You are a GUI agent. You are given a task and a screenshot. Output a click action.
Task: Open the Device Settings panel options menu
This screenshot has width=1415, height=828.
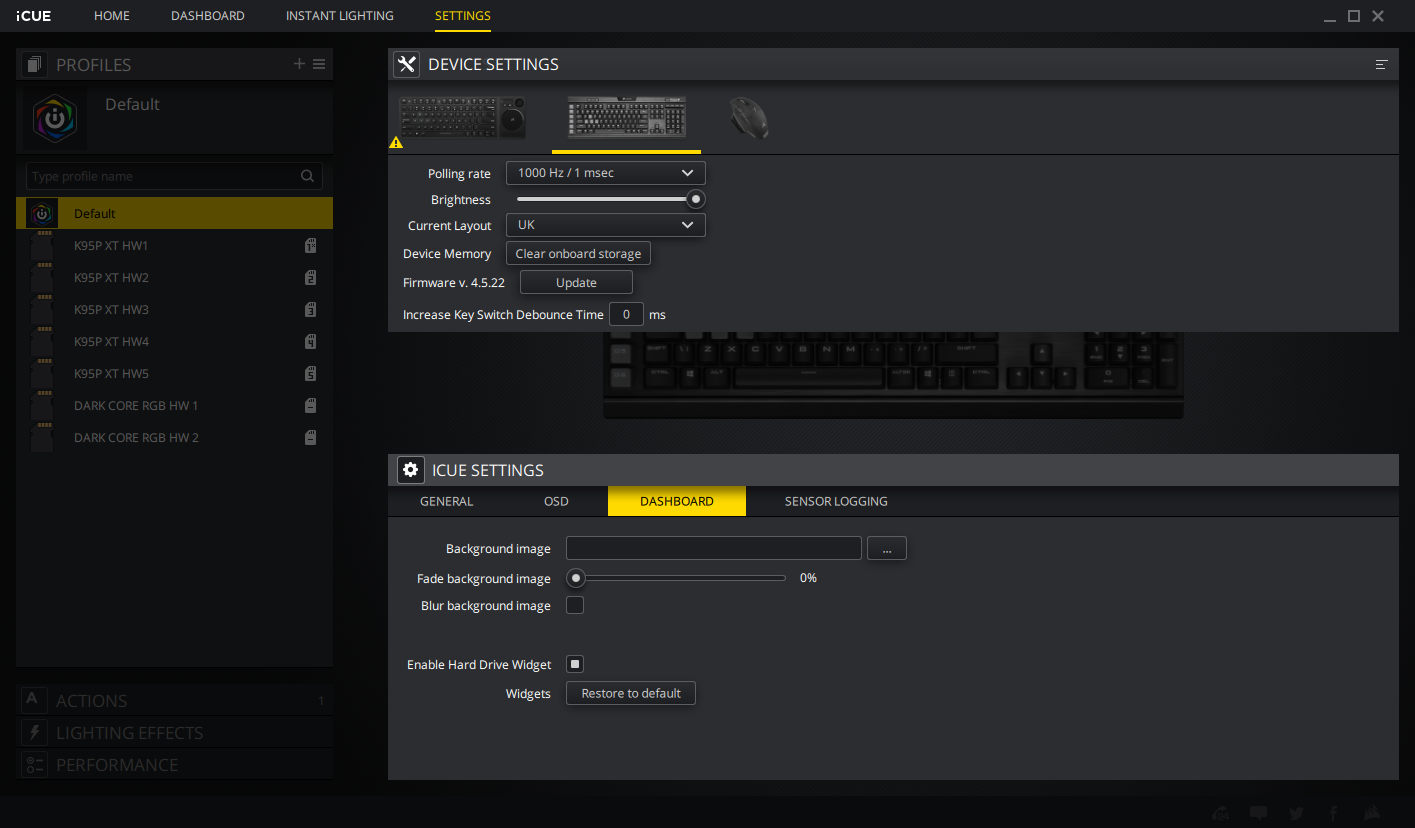pos(1381,64)
